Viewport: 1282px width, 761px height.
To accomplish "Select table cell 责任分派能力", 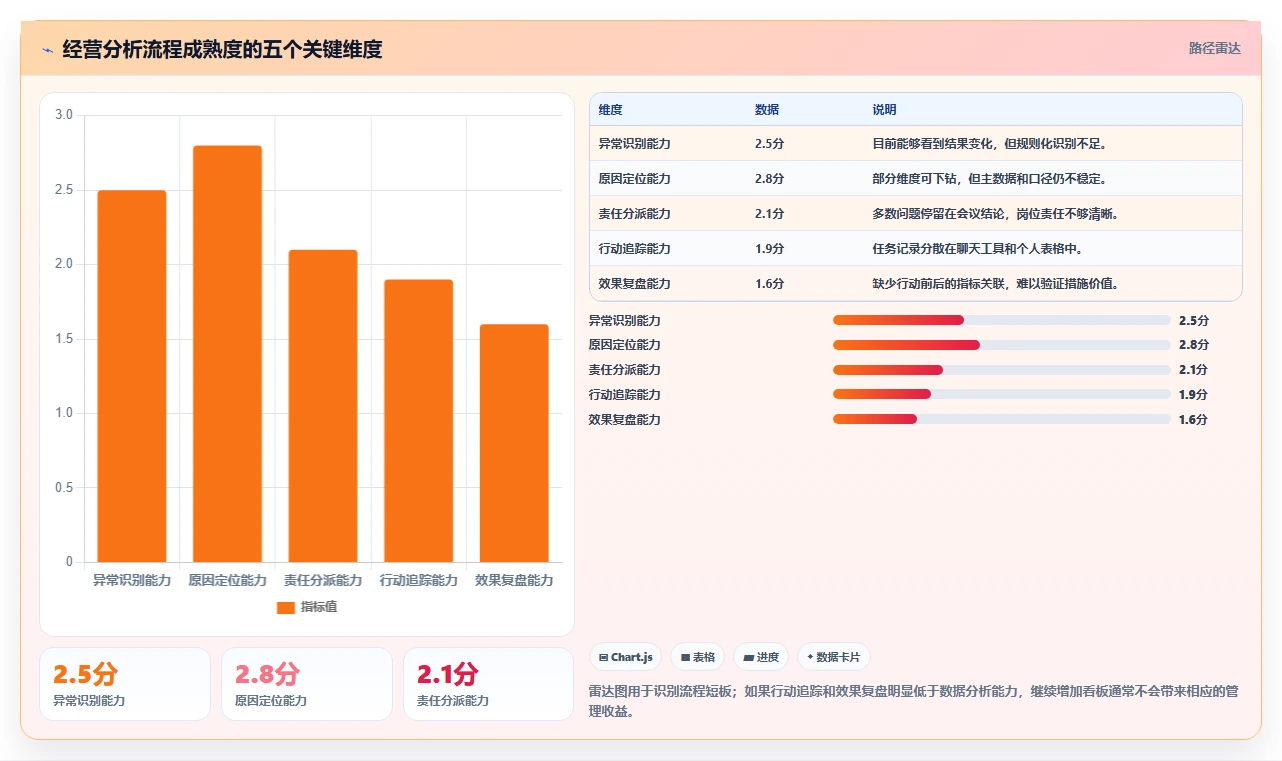I will (x=634, y=214).
